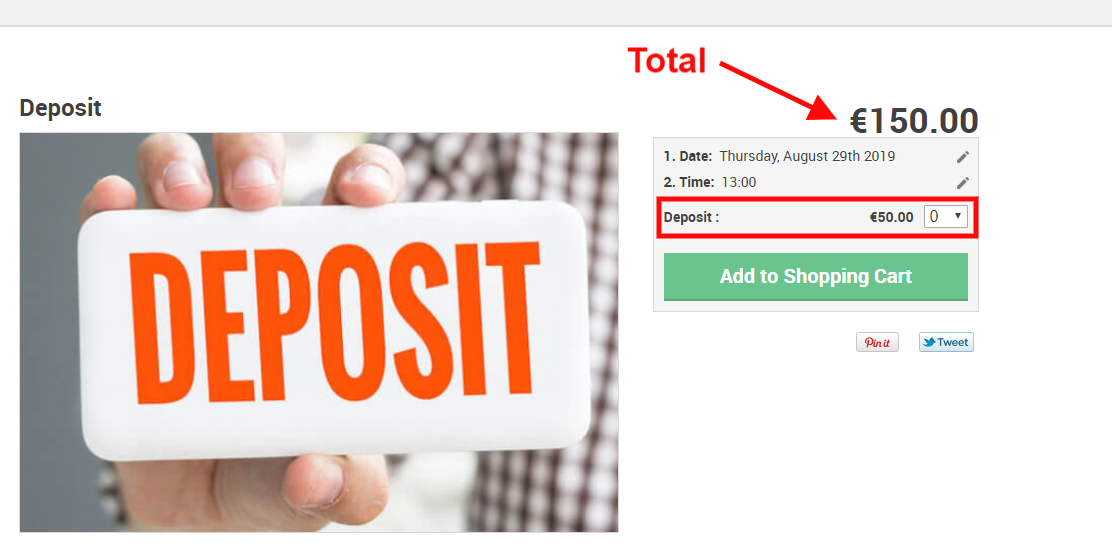Click the "Deposit :" row label

pos(691,218)
